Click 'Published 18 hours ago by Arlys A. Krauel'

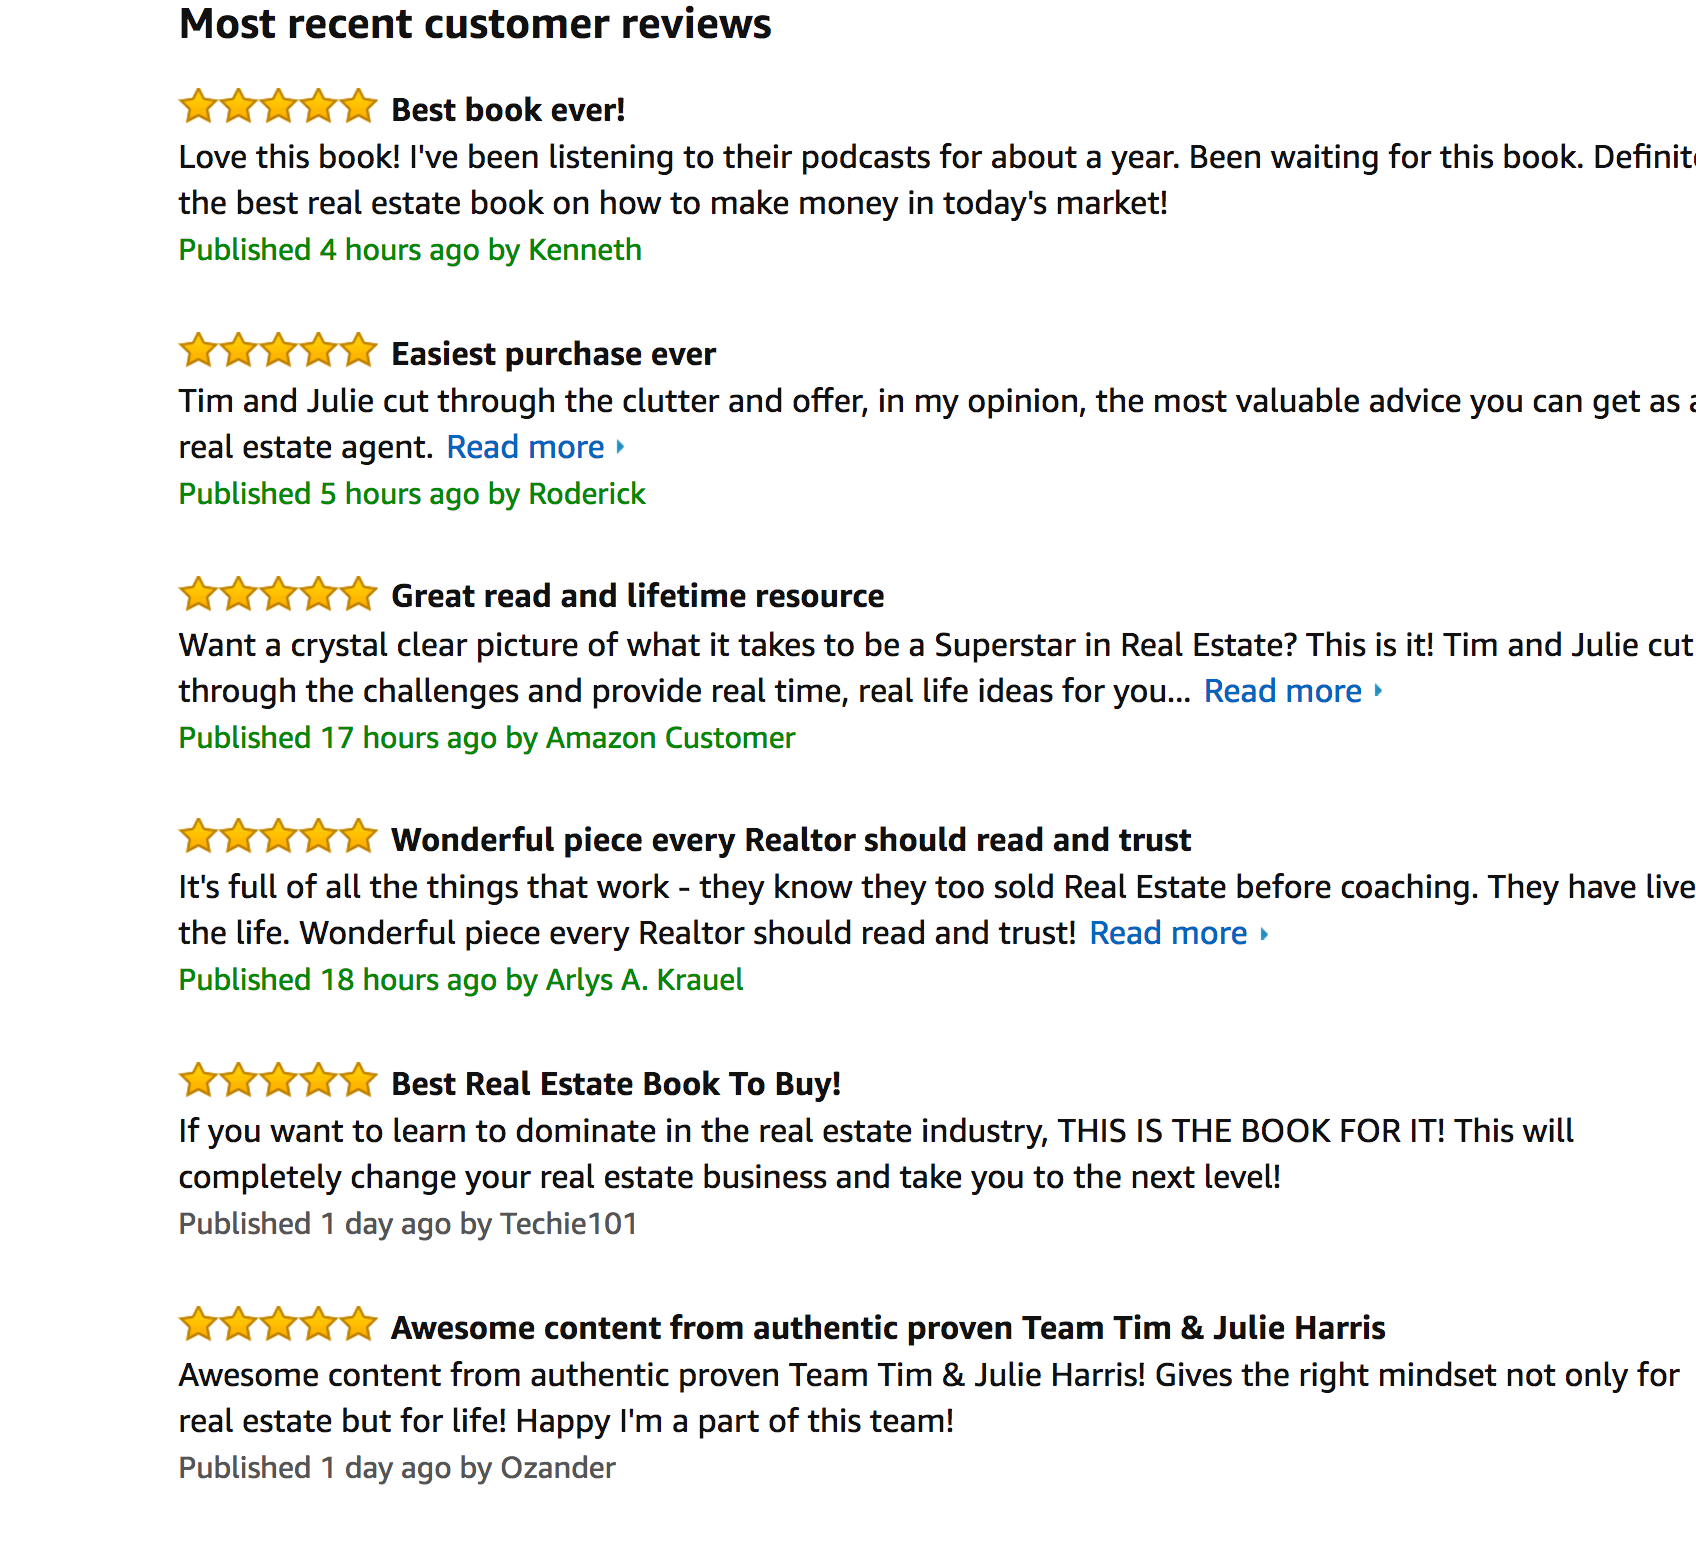coord(460,980)
